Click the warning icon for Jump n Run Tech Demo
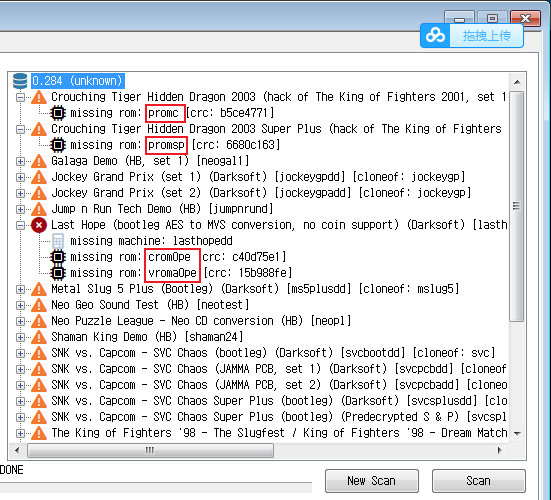551x500 pixels. (x=39, y=209)
